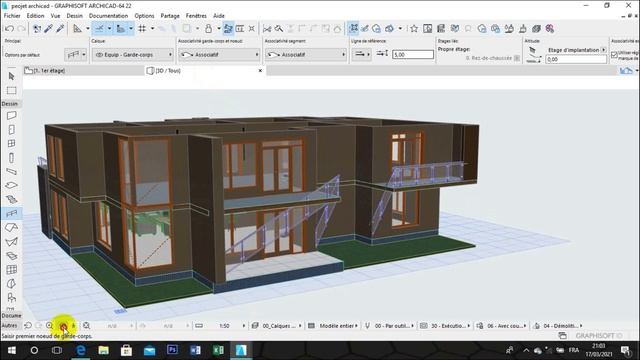Expand the Etage d'implantation arrow
The image size is (640, 360).
click(x=603, y=50)
